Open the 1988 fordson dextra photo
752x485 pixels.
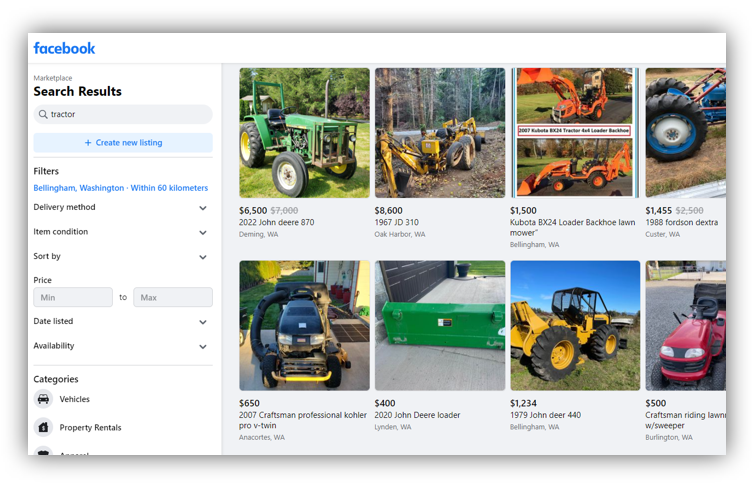pos(686,133)
